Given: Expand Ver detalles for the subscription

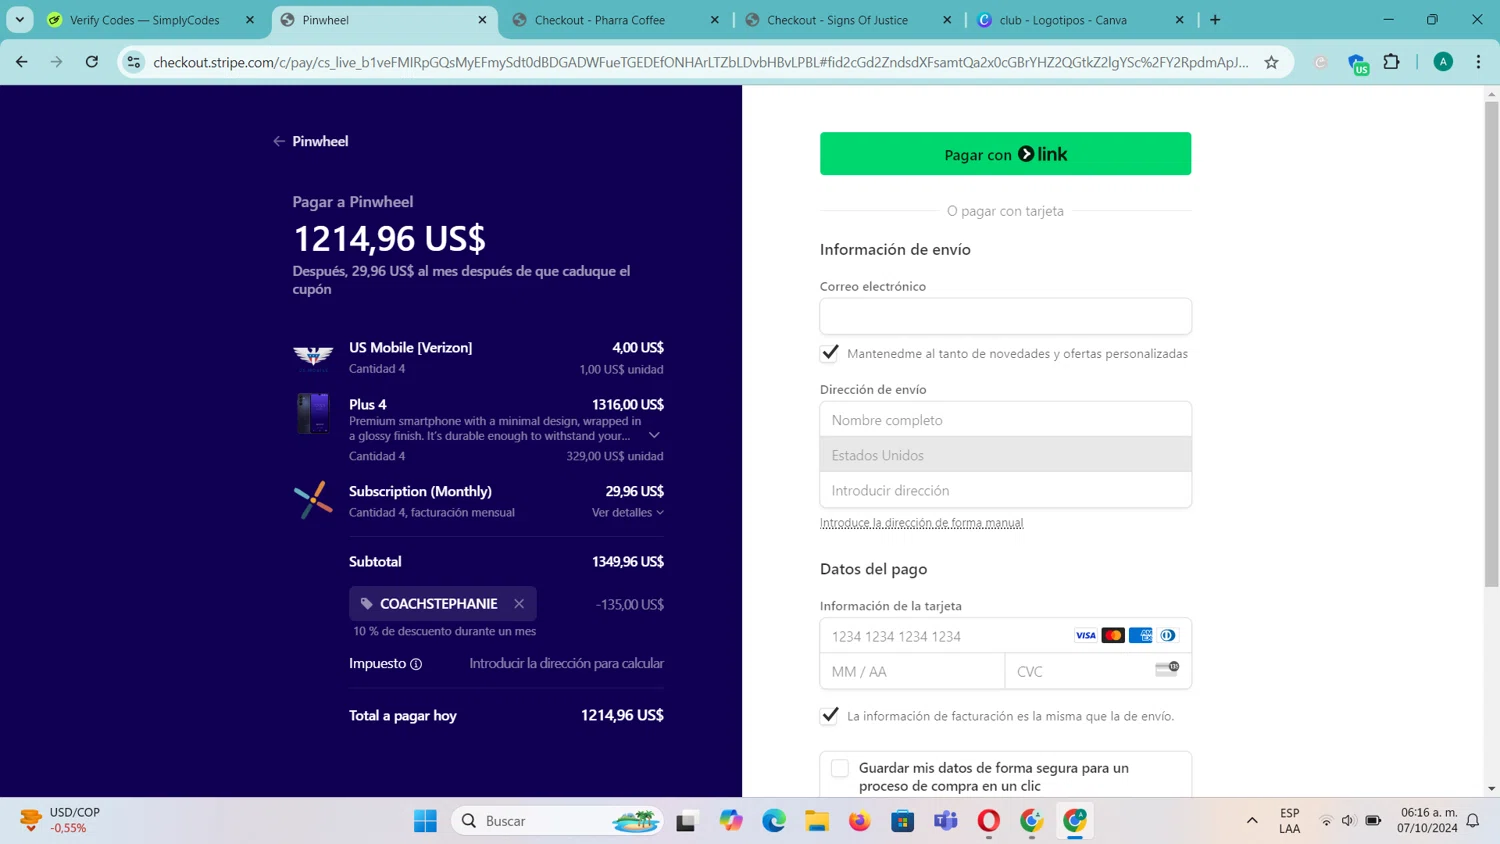Looking at the screenshot, I should [x=627, y=512].
